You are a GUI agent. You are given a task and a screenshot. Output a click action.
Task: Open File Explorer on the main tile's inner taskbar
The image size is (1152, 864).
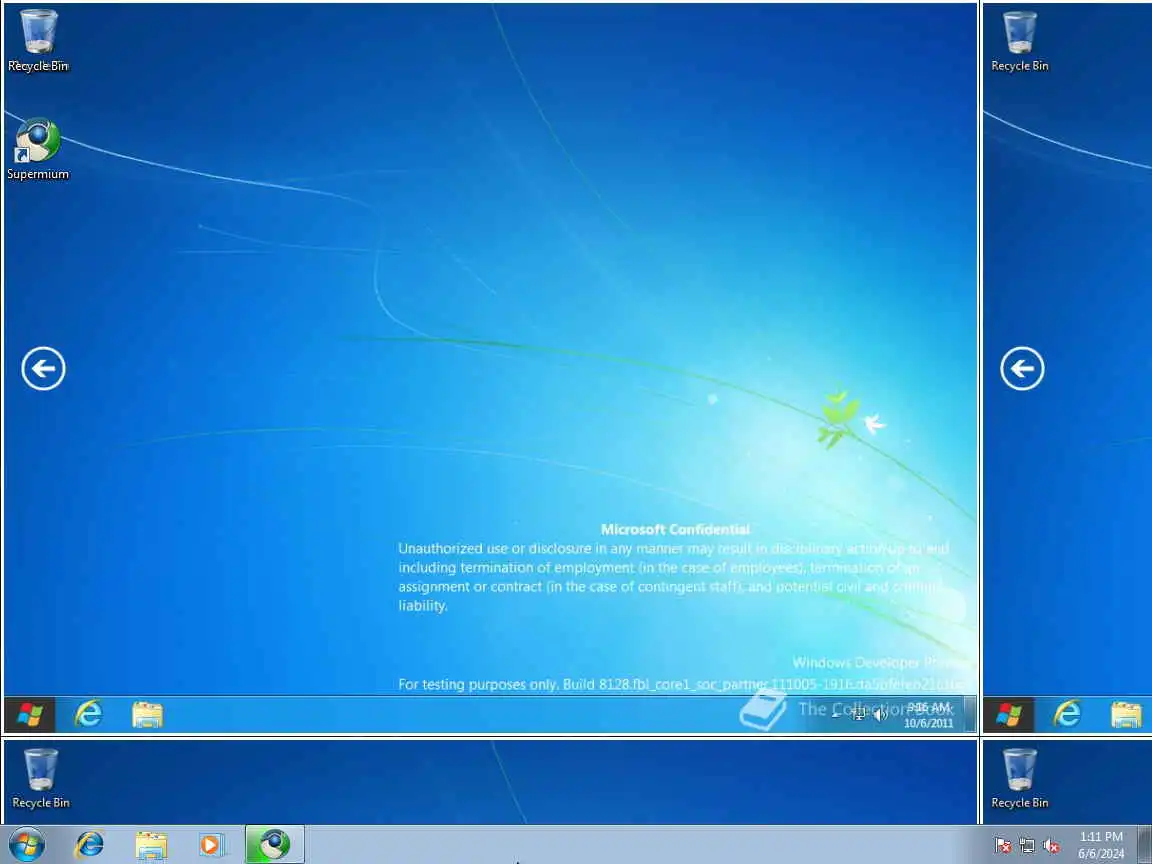click(x=147, y=715)
